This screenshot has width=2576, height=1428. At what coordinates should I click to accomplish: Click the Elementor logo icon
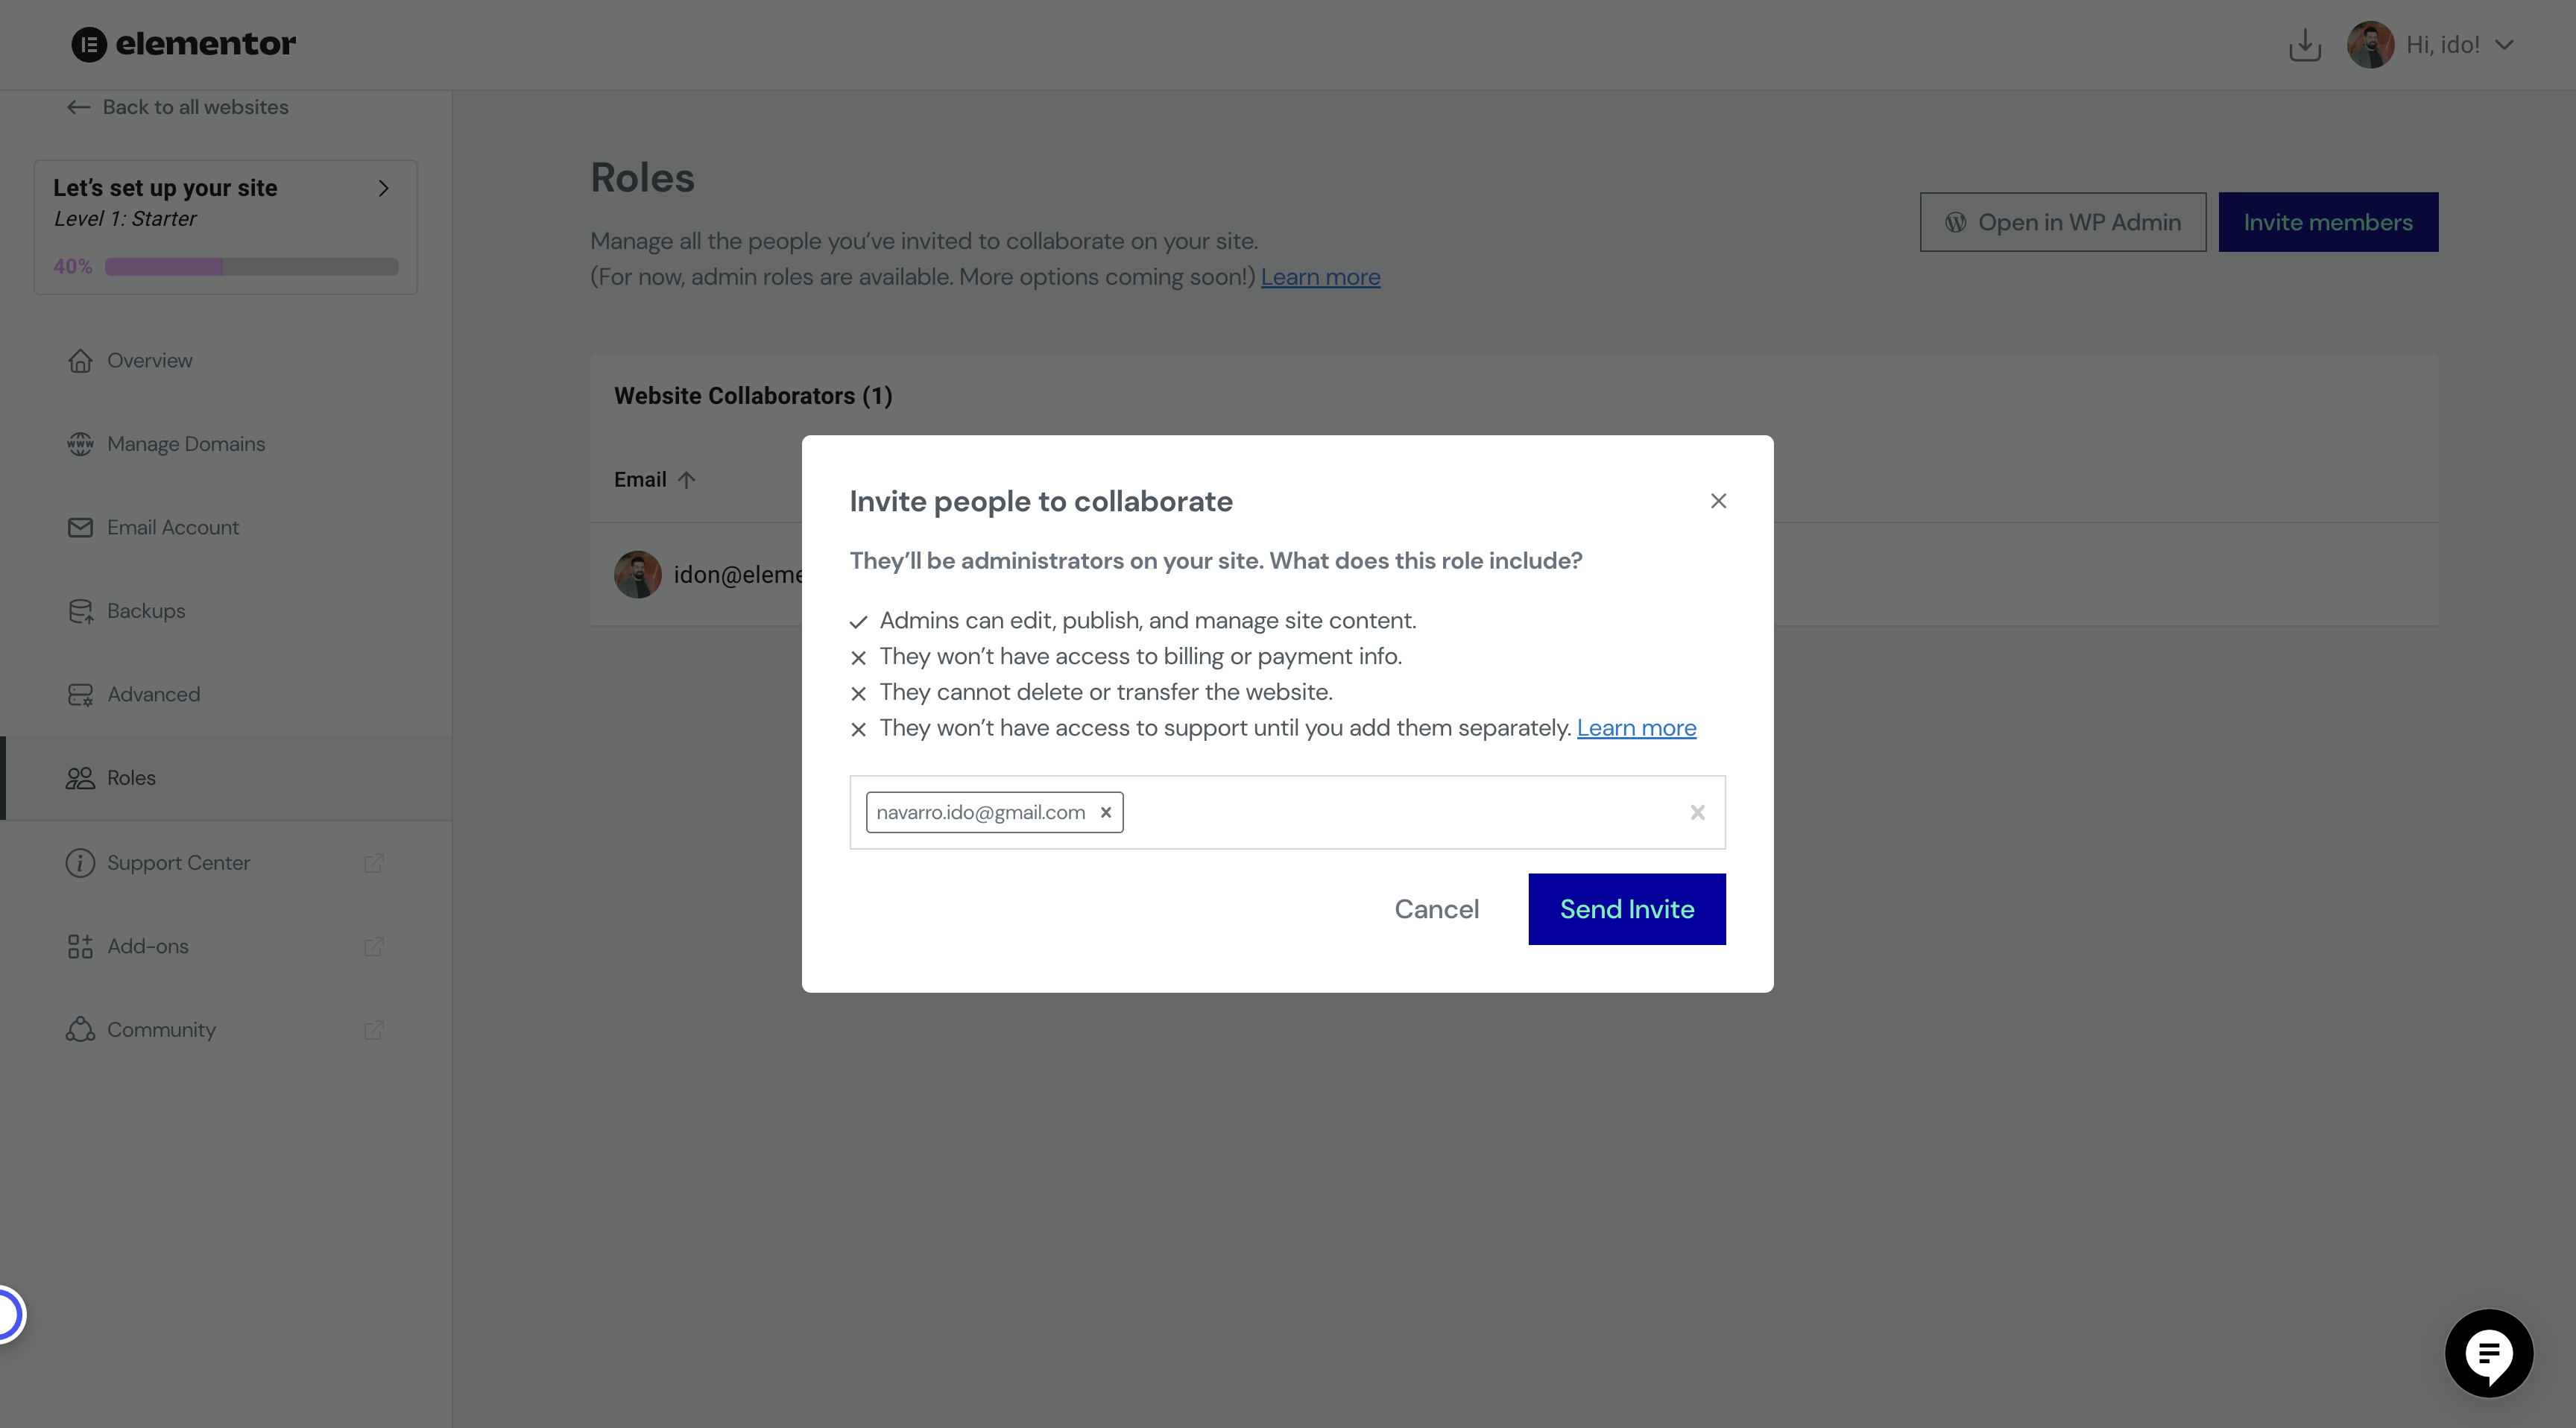(89, 44)
